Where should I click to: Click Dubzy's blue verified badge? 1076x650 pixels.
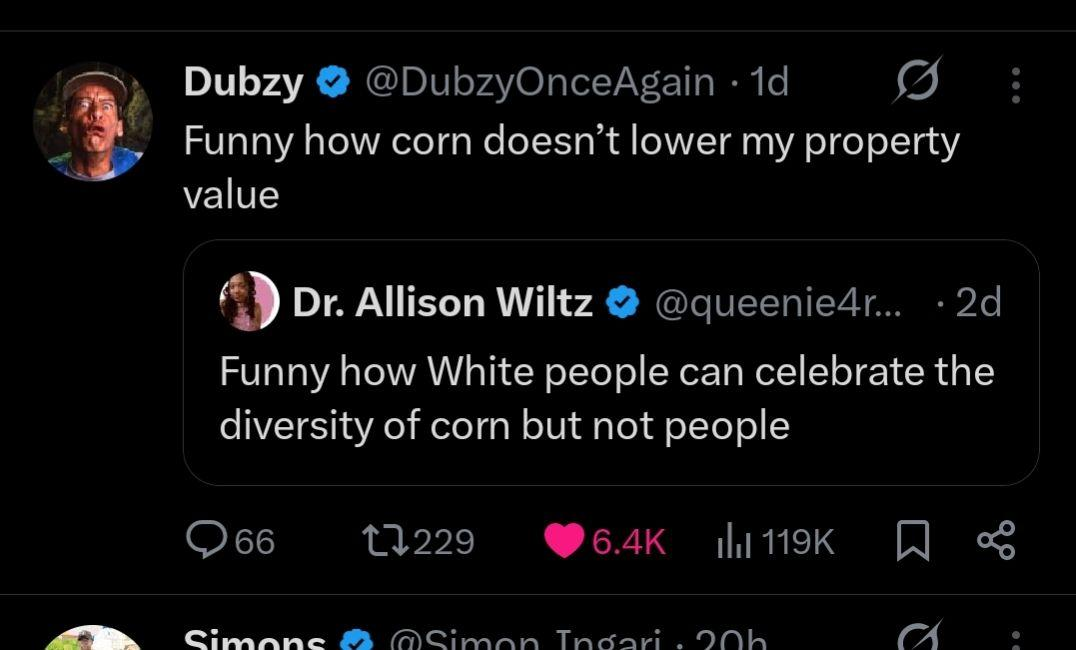(331, 83)
